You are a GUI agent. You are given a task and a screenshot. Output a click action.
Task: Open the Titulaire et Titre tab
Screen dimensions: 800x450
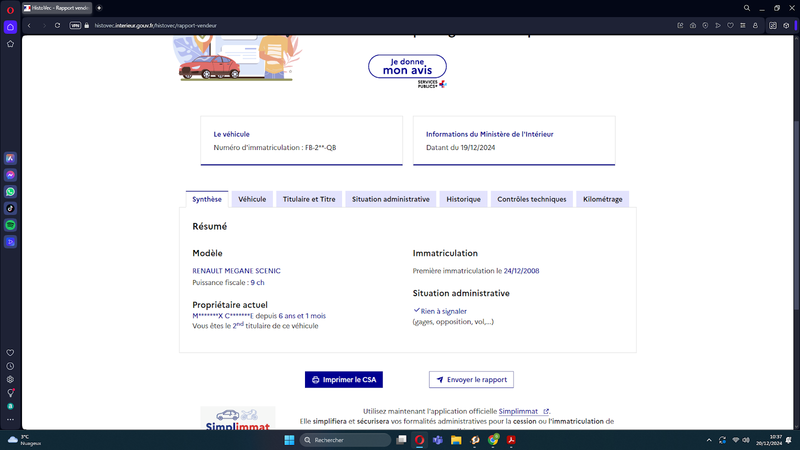pyautogui.click(x=309, y=199)
